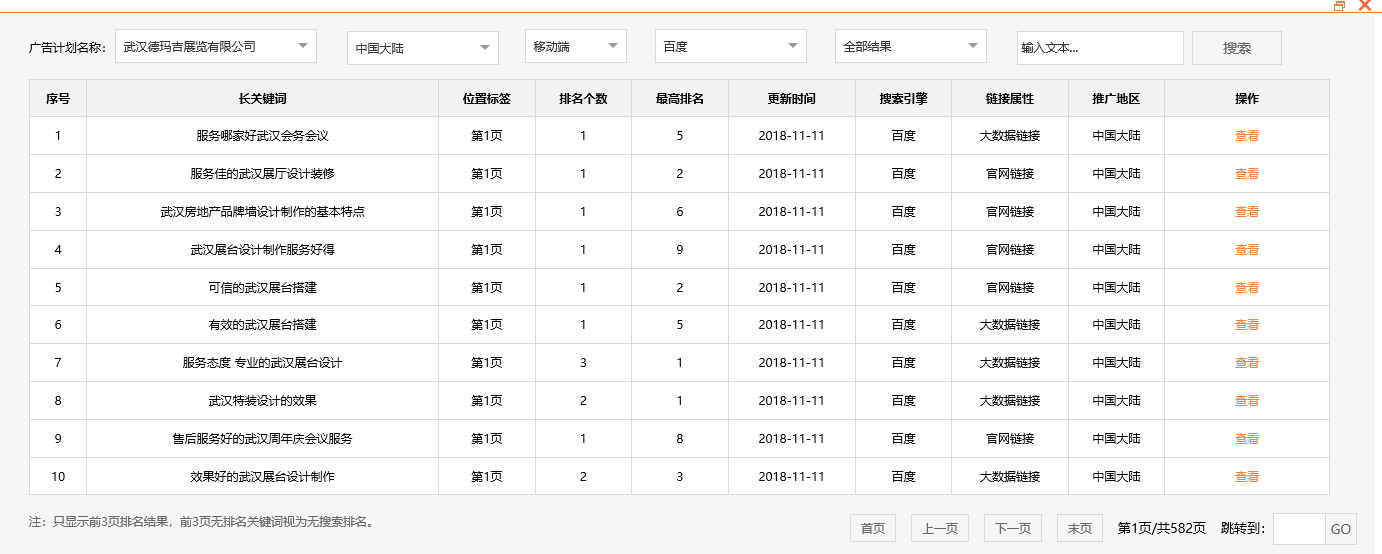Click the 下一页 next page button
1382x554 pixels.
pos(1013,528)
